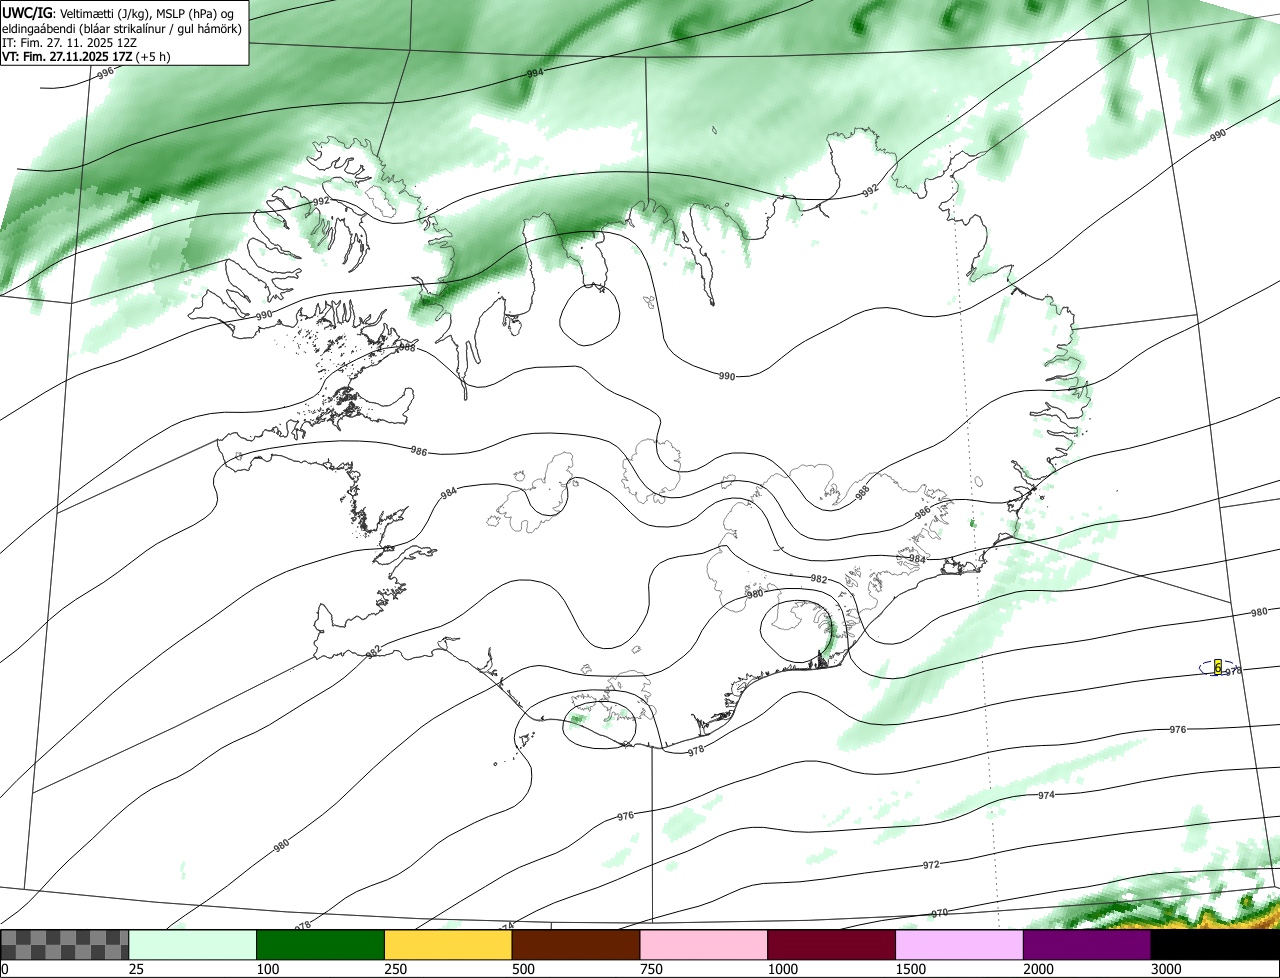
Task: Click the legend scale value 500
Action: tap(523, 969)
